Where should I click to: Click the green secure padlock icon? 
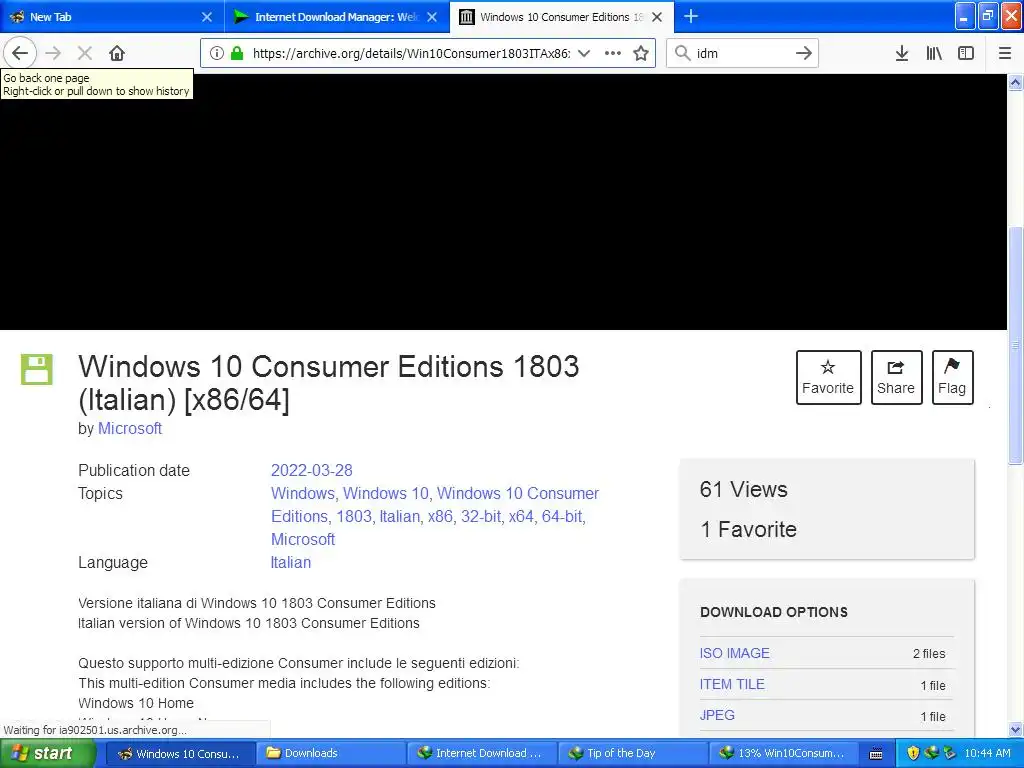pos(237,53)
